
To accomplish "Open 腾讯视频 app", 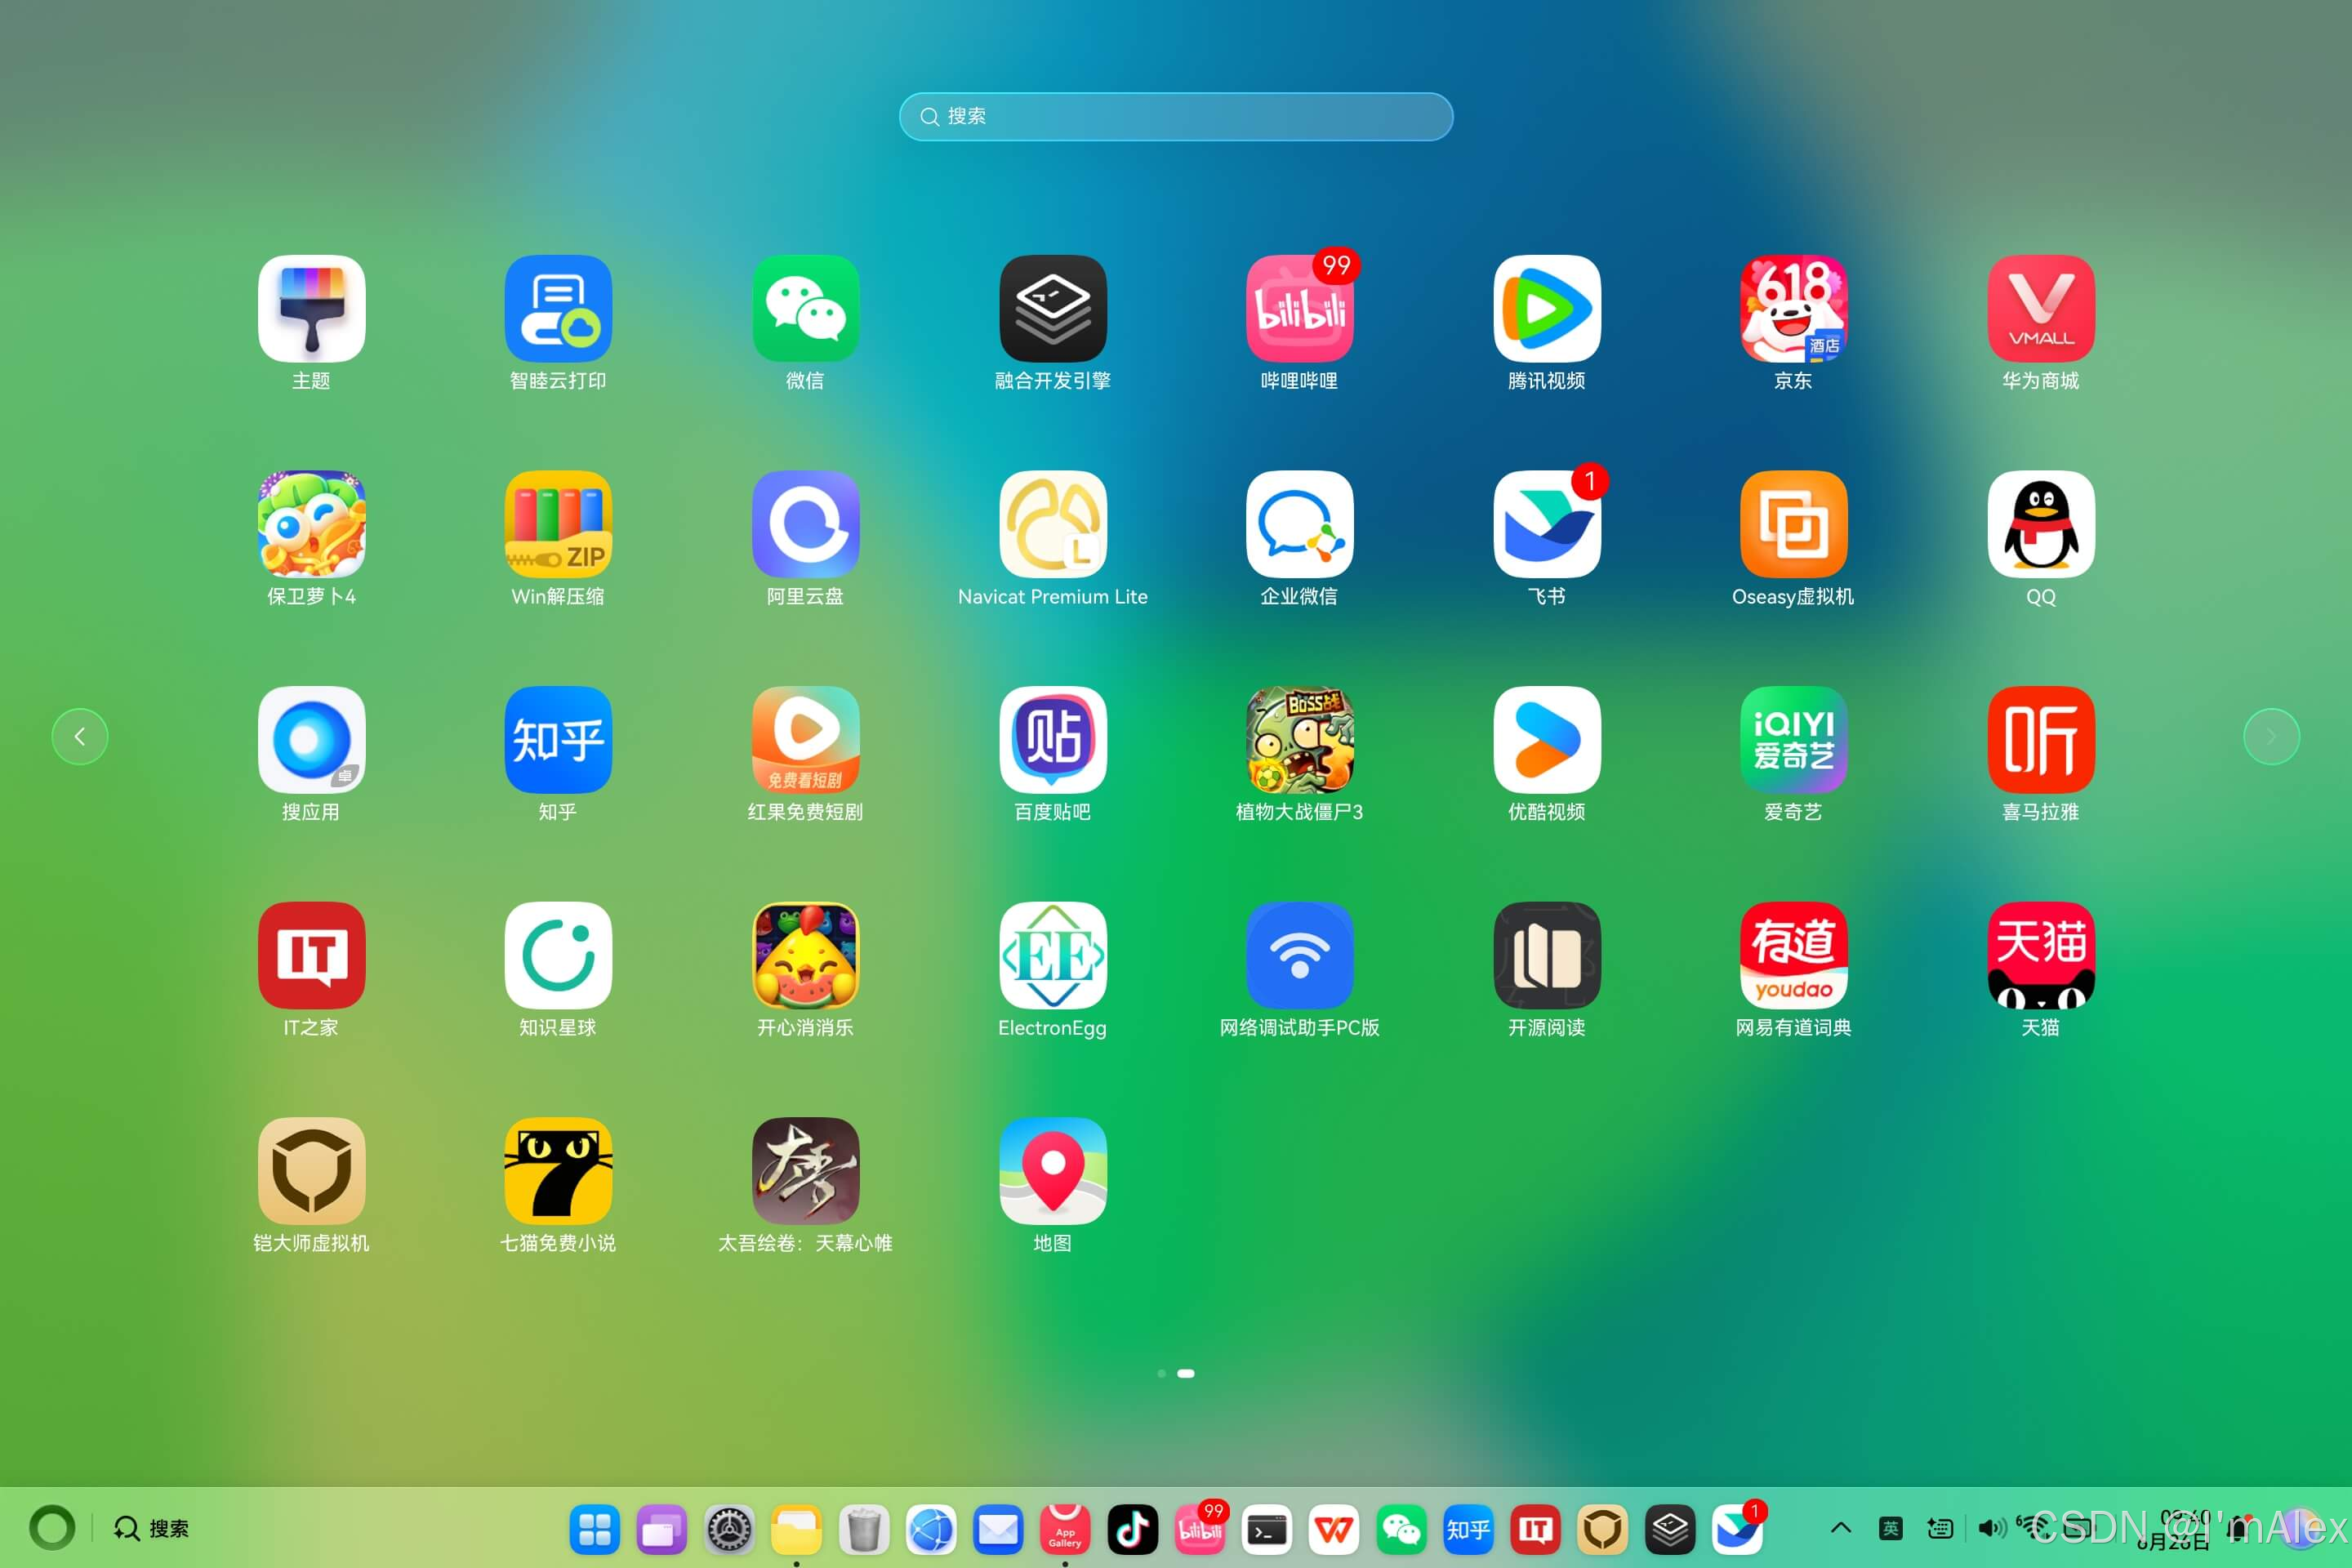I will pyautogui.click(x=1547, y=308).
